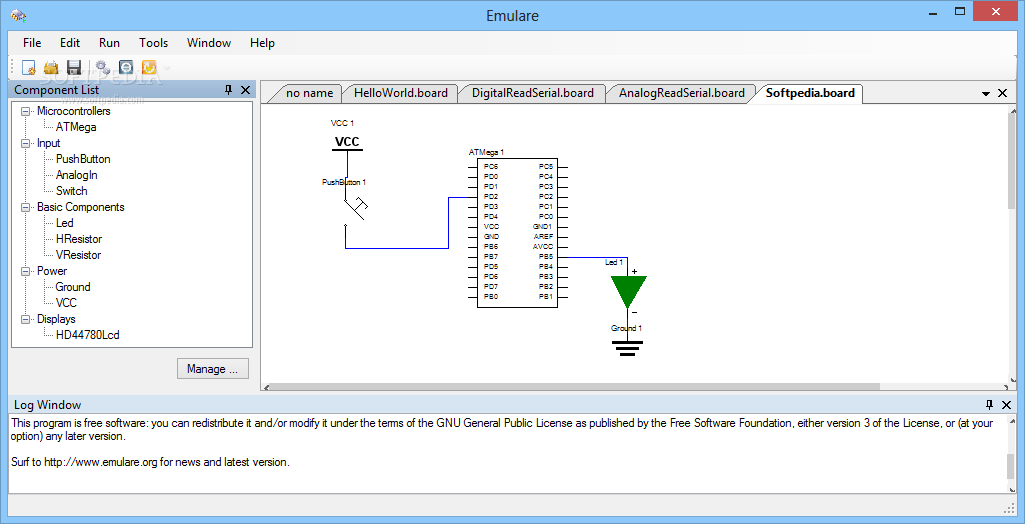Viewport: 1025px width, 524px height.
Task: Click the blue circular toolbar icon
Action: click(126, 67)
